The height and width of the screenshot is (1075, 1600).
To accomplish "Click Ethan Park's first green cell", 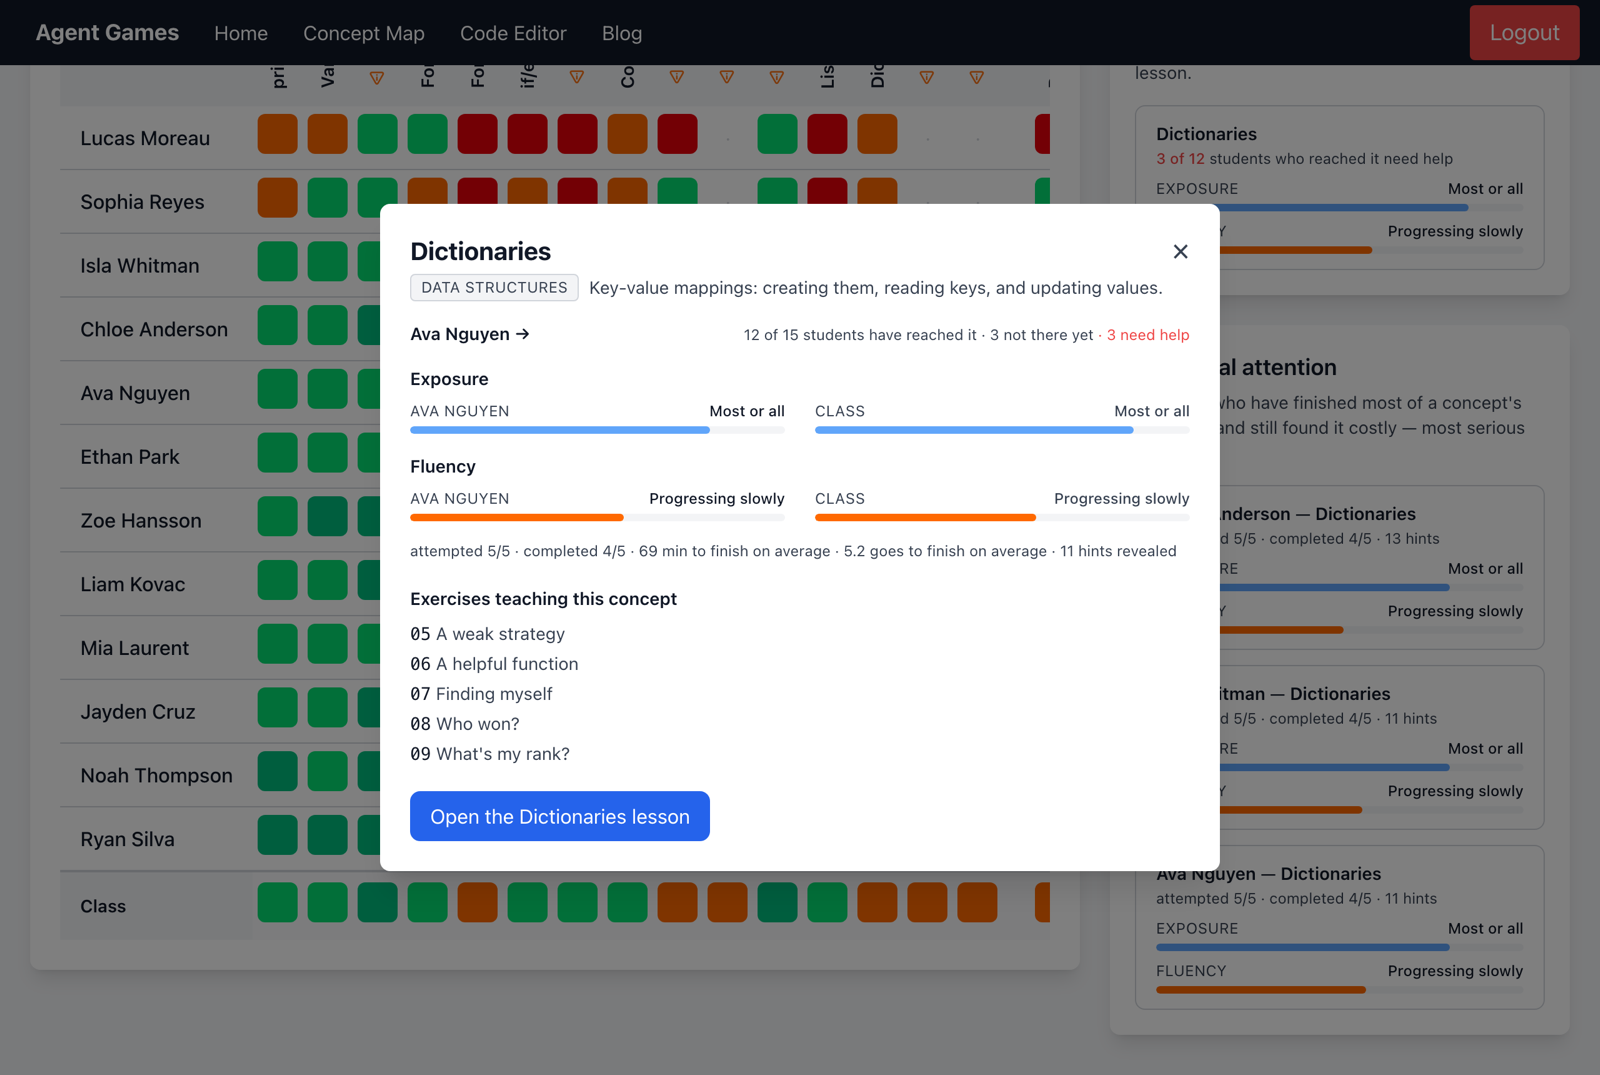I will tap(277, 452).
